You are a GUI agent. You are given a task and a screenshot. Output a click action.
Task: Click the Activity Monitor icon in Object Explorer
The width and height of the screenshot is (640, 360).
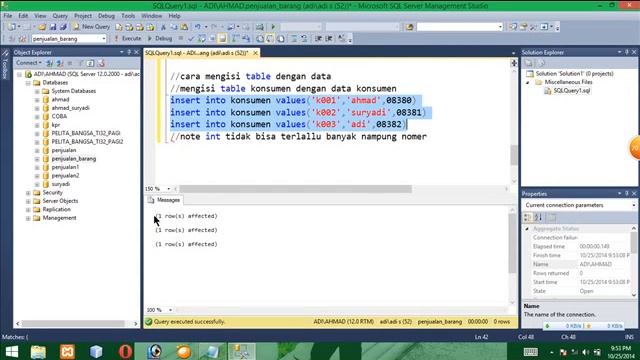pos(101,63)
